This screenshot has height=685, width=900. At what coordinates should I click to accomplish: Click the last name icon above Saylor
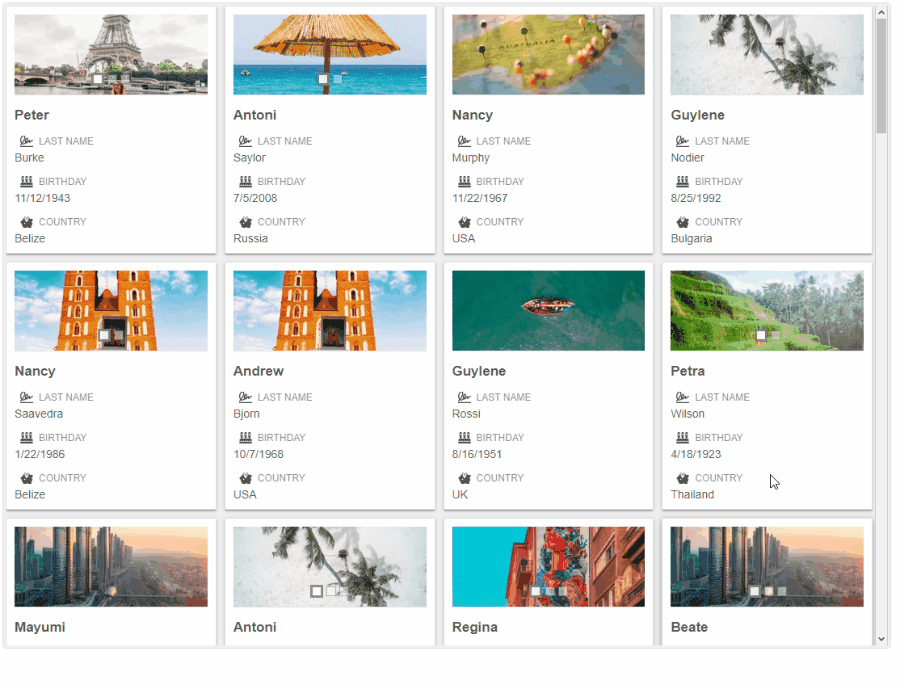coord(245,141)
